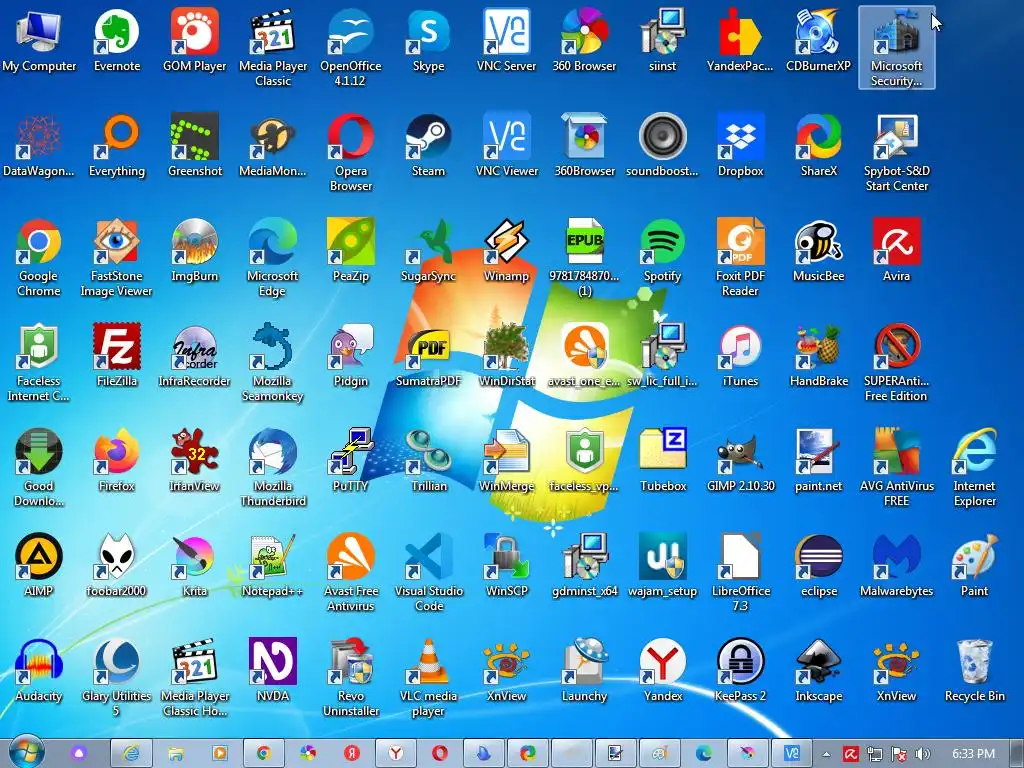Launch VNC Server shortcut

tap(506, 40)
